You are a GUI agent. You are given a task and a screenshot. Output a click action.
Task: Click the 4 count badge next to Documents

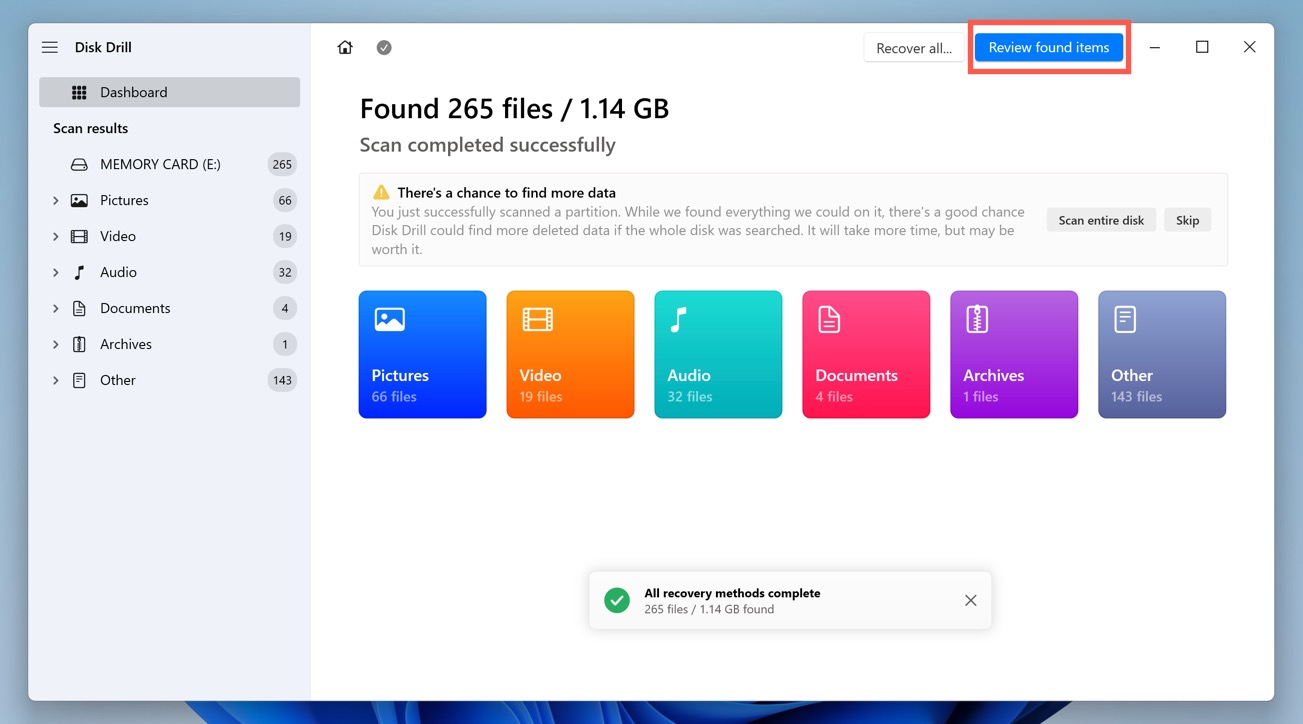pyautogui.click(x=285, y=308)
